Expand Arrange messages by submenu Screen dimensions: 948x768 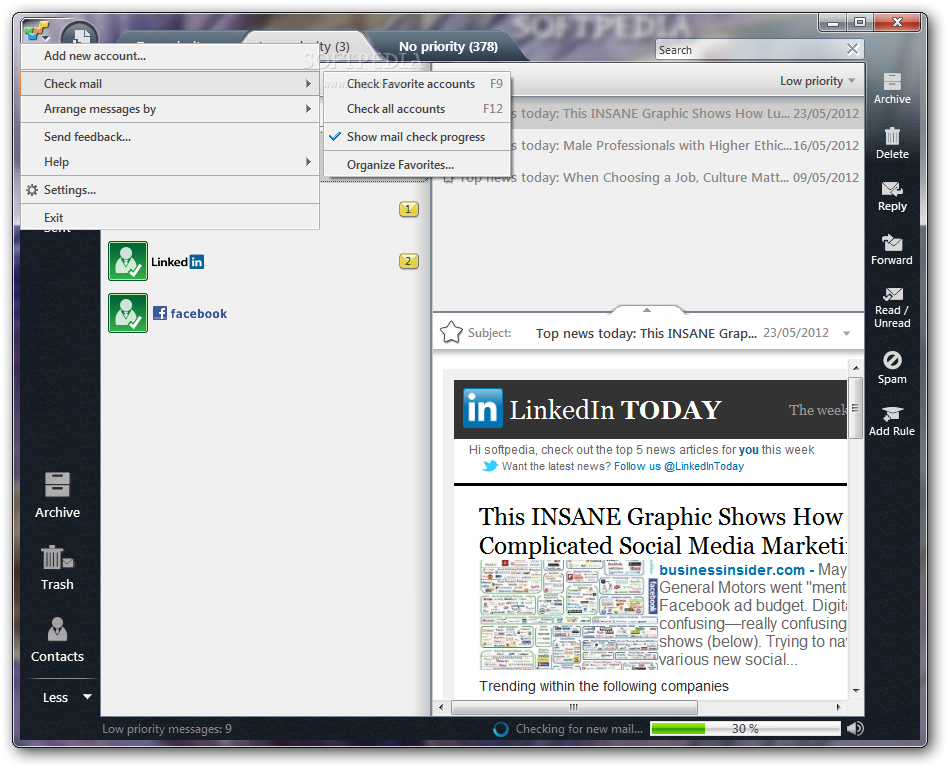tap(170, 109)
